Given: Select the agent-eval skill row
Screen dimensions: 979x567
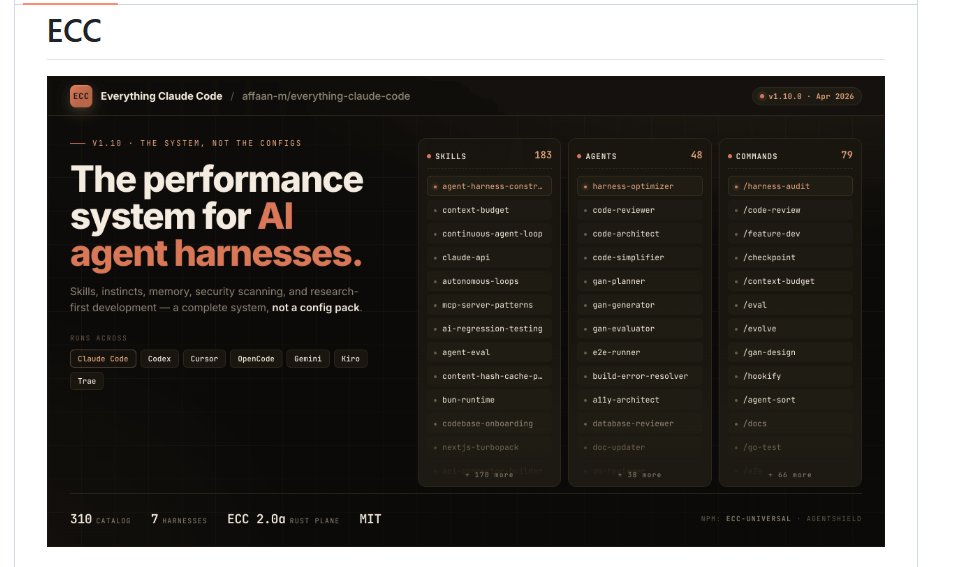Looking at the screenshot, I should [x=490, y=352].
